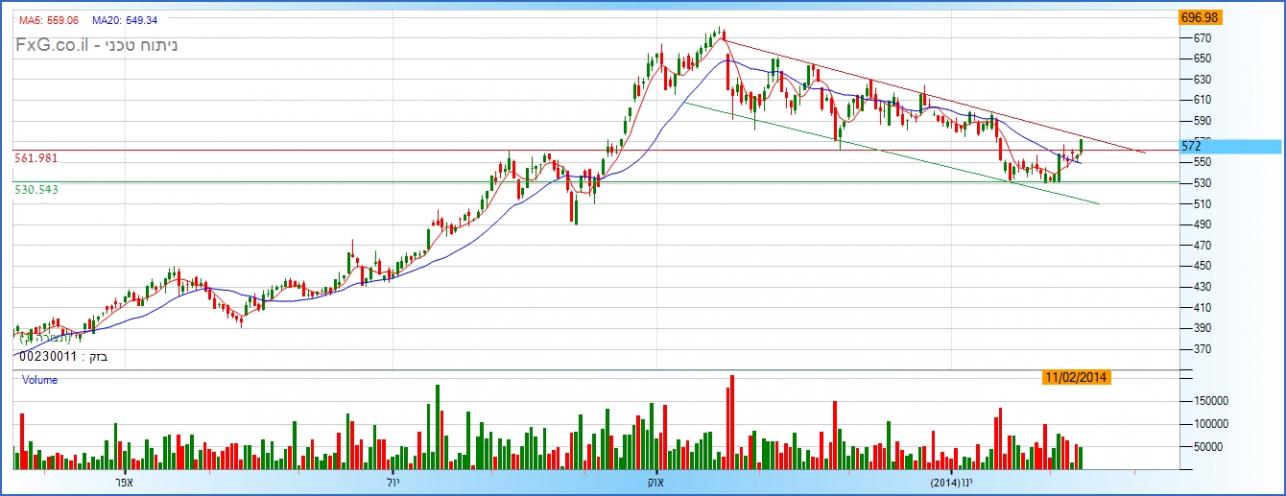The height and width of the screenshot is (496, 1286).
Task: Click the 561.981 resistance level label
Action: point(36,158)
